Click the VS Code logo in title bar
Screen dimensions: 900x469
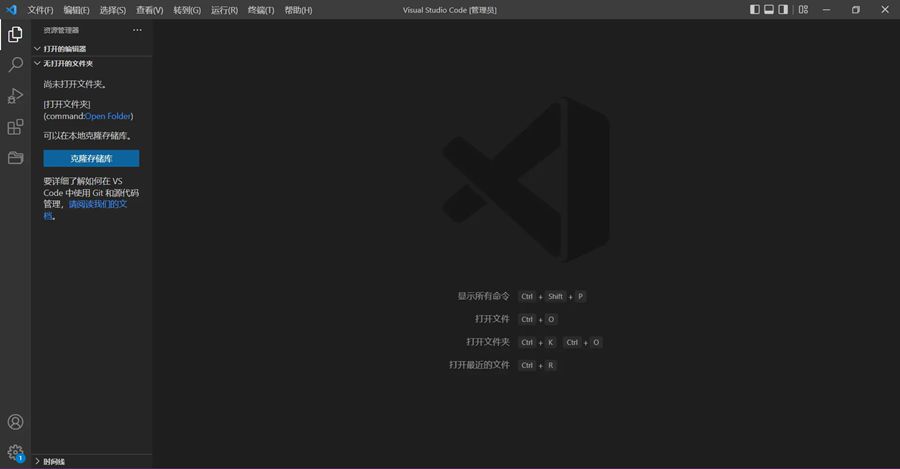(x=12, y=10)
